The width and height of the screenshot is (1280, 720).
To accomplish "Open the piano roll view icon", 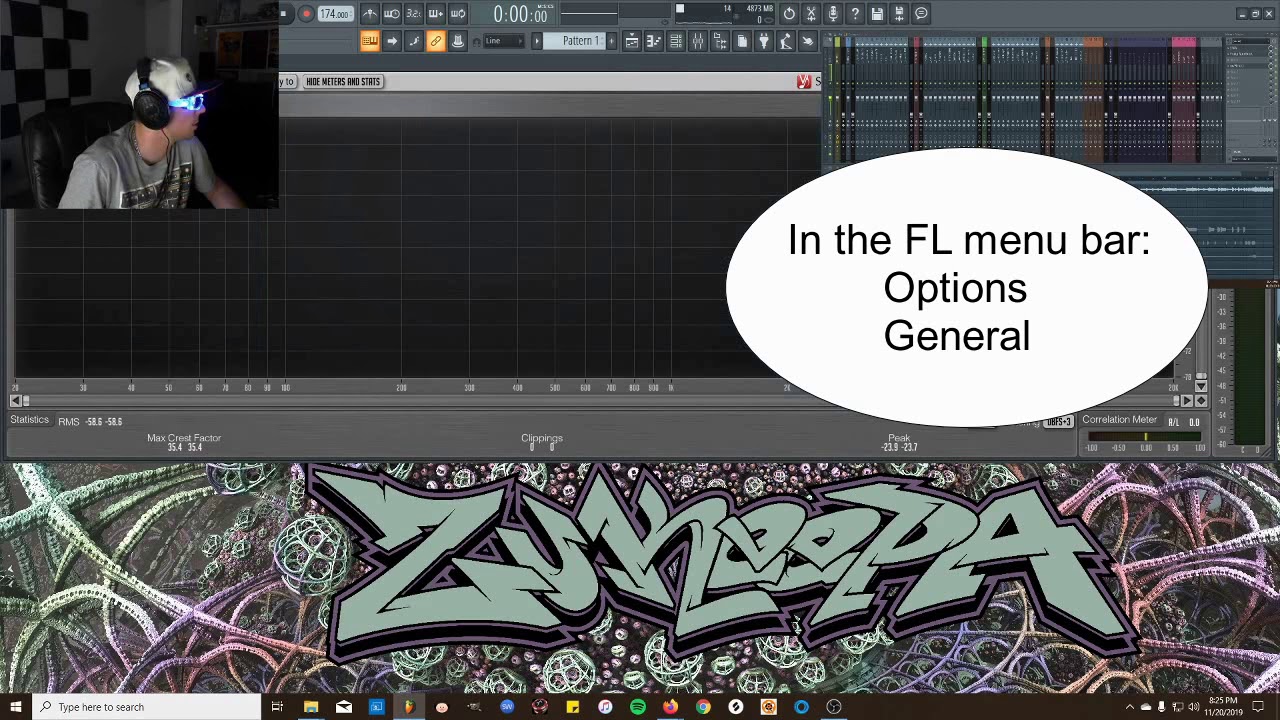I will (x=654, y=41).
